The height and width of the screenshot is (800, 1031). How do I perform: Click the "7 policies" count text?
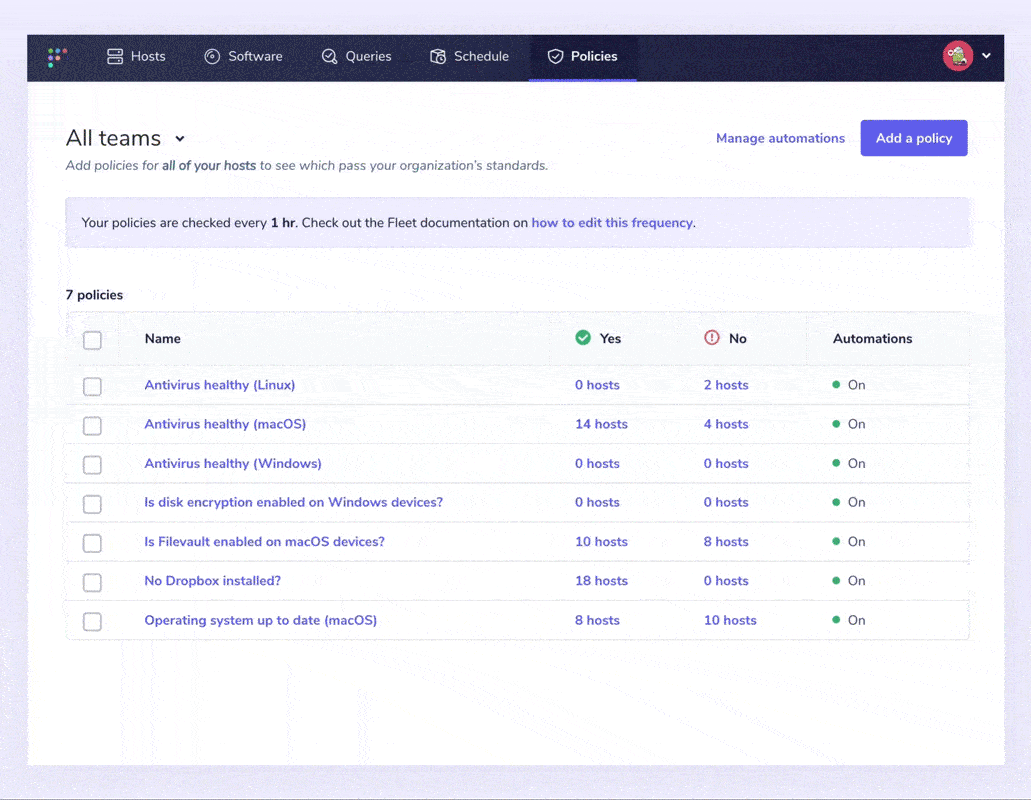(x=94, y=295)
